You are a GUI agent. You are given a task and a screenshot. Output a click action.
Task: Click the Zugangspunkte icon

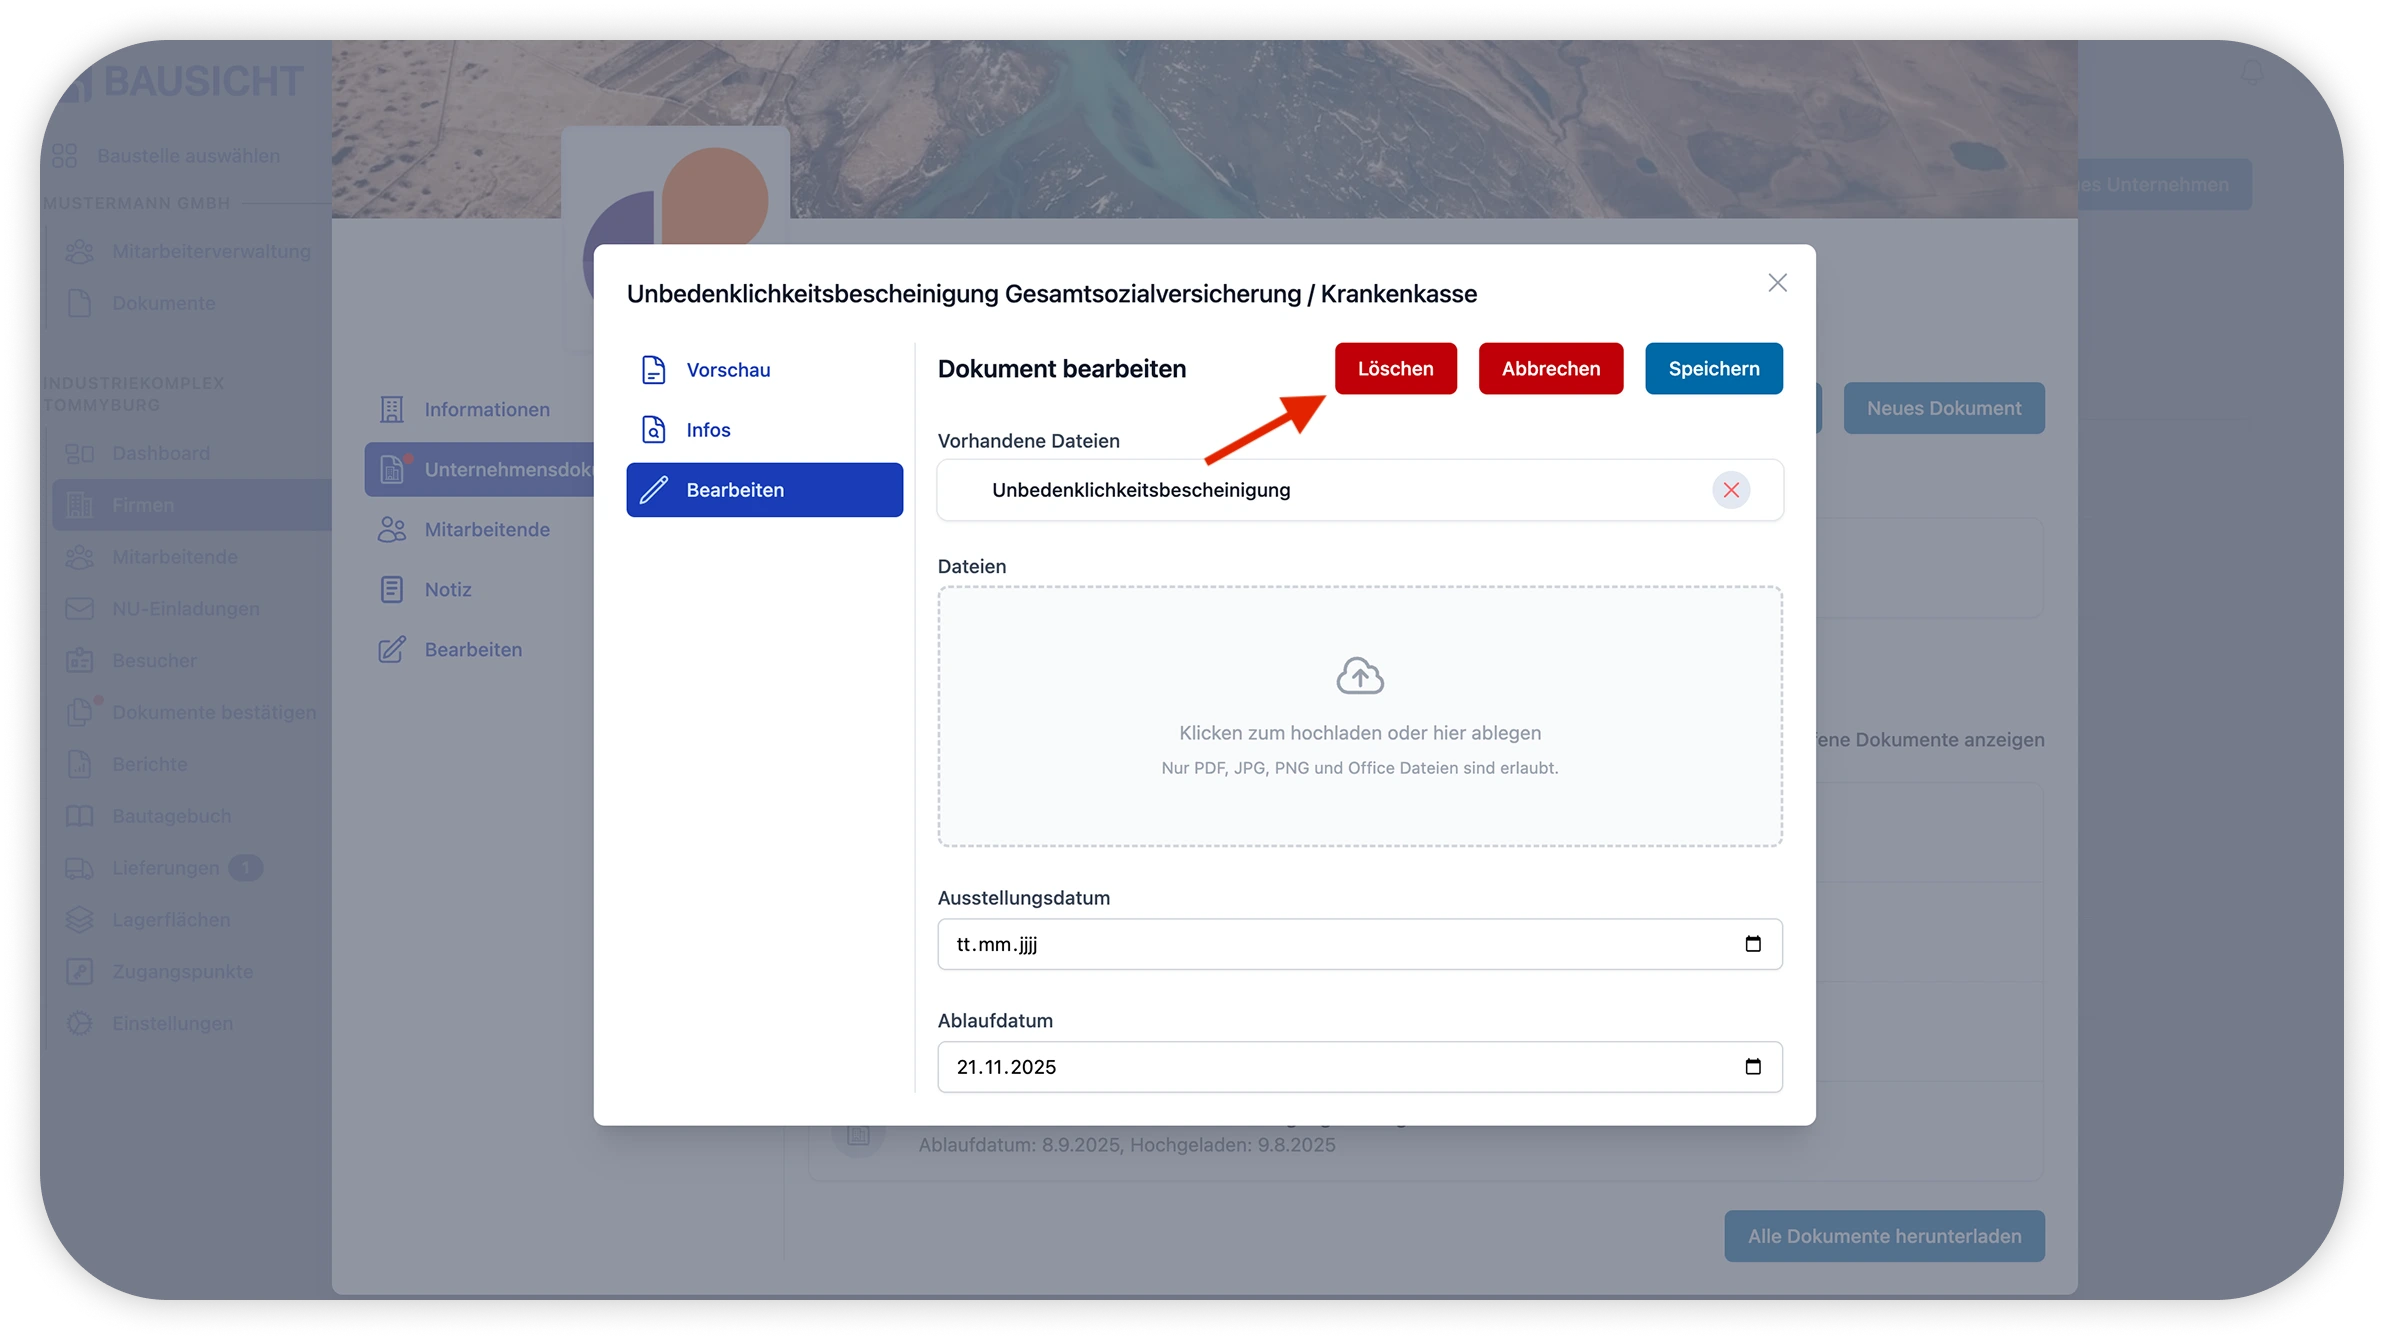[79, 972]
